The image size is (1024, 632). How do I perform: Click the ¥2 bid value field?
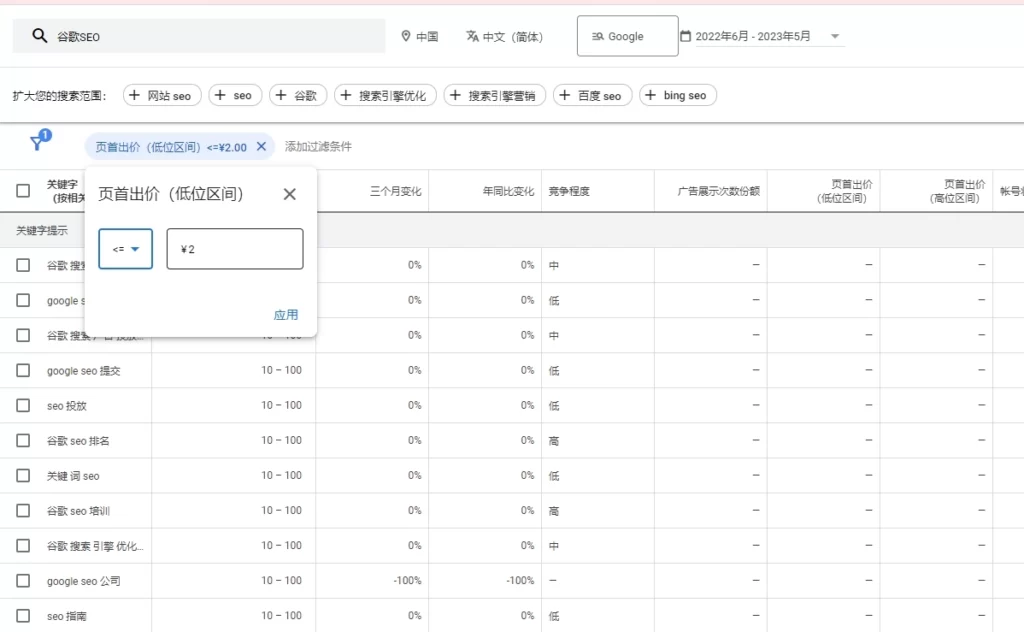tap(235, 249)
